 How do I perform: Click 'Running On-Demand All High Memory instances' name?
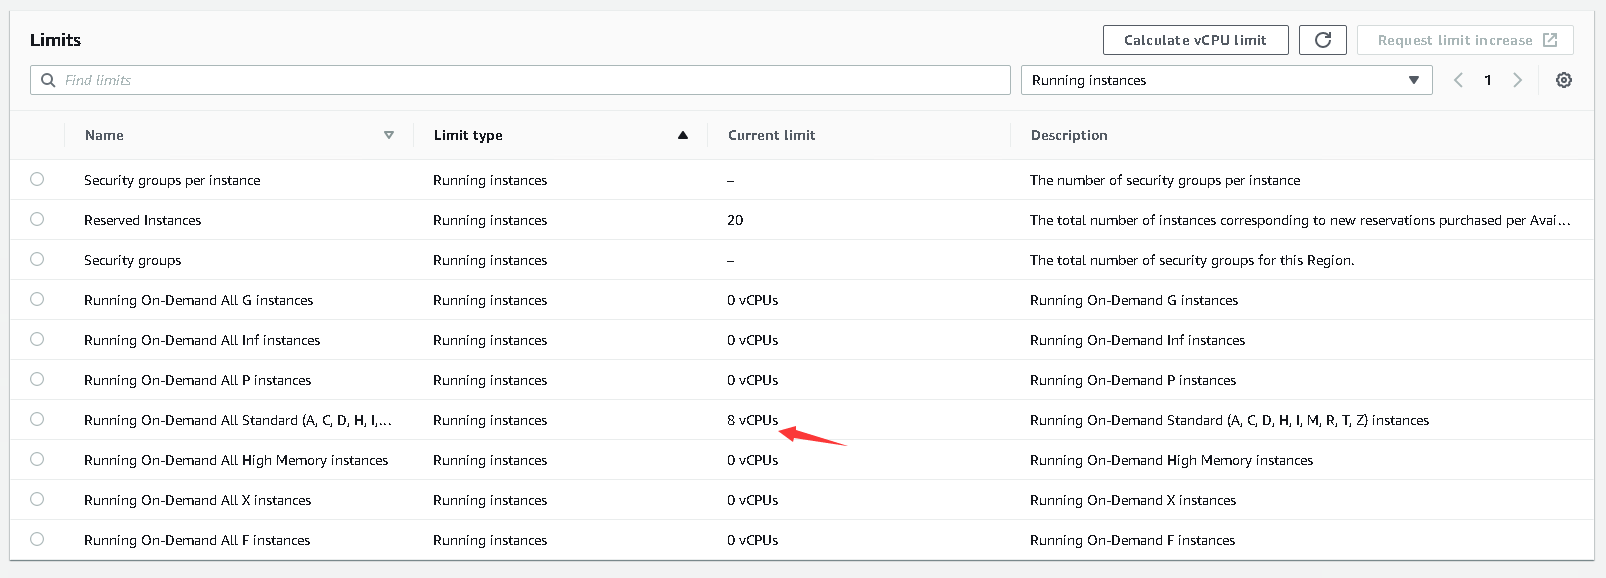coord(236,460)
